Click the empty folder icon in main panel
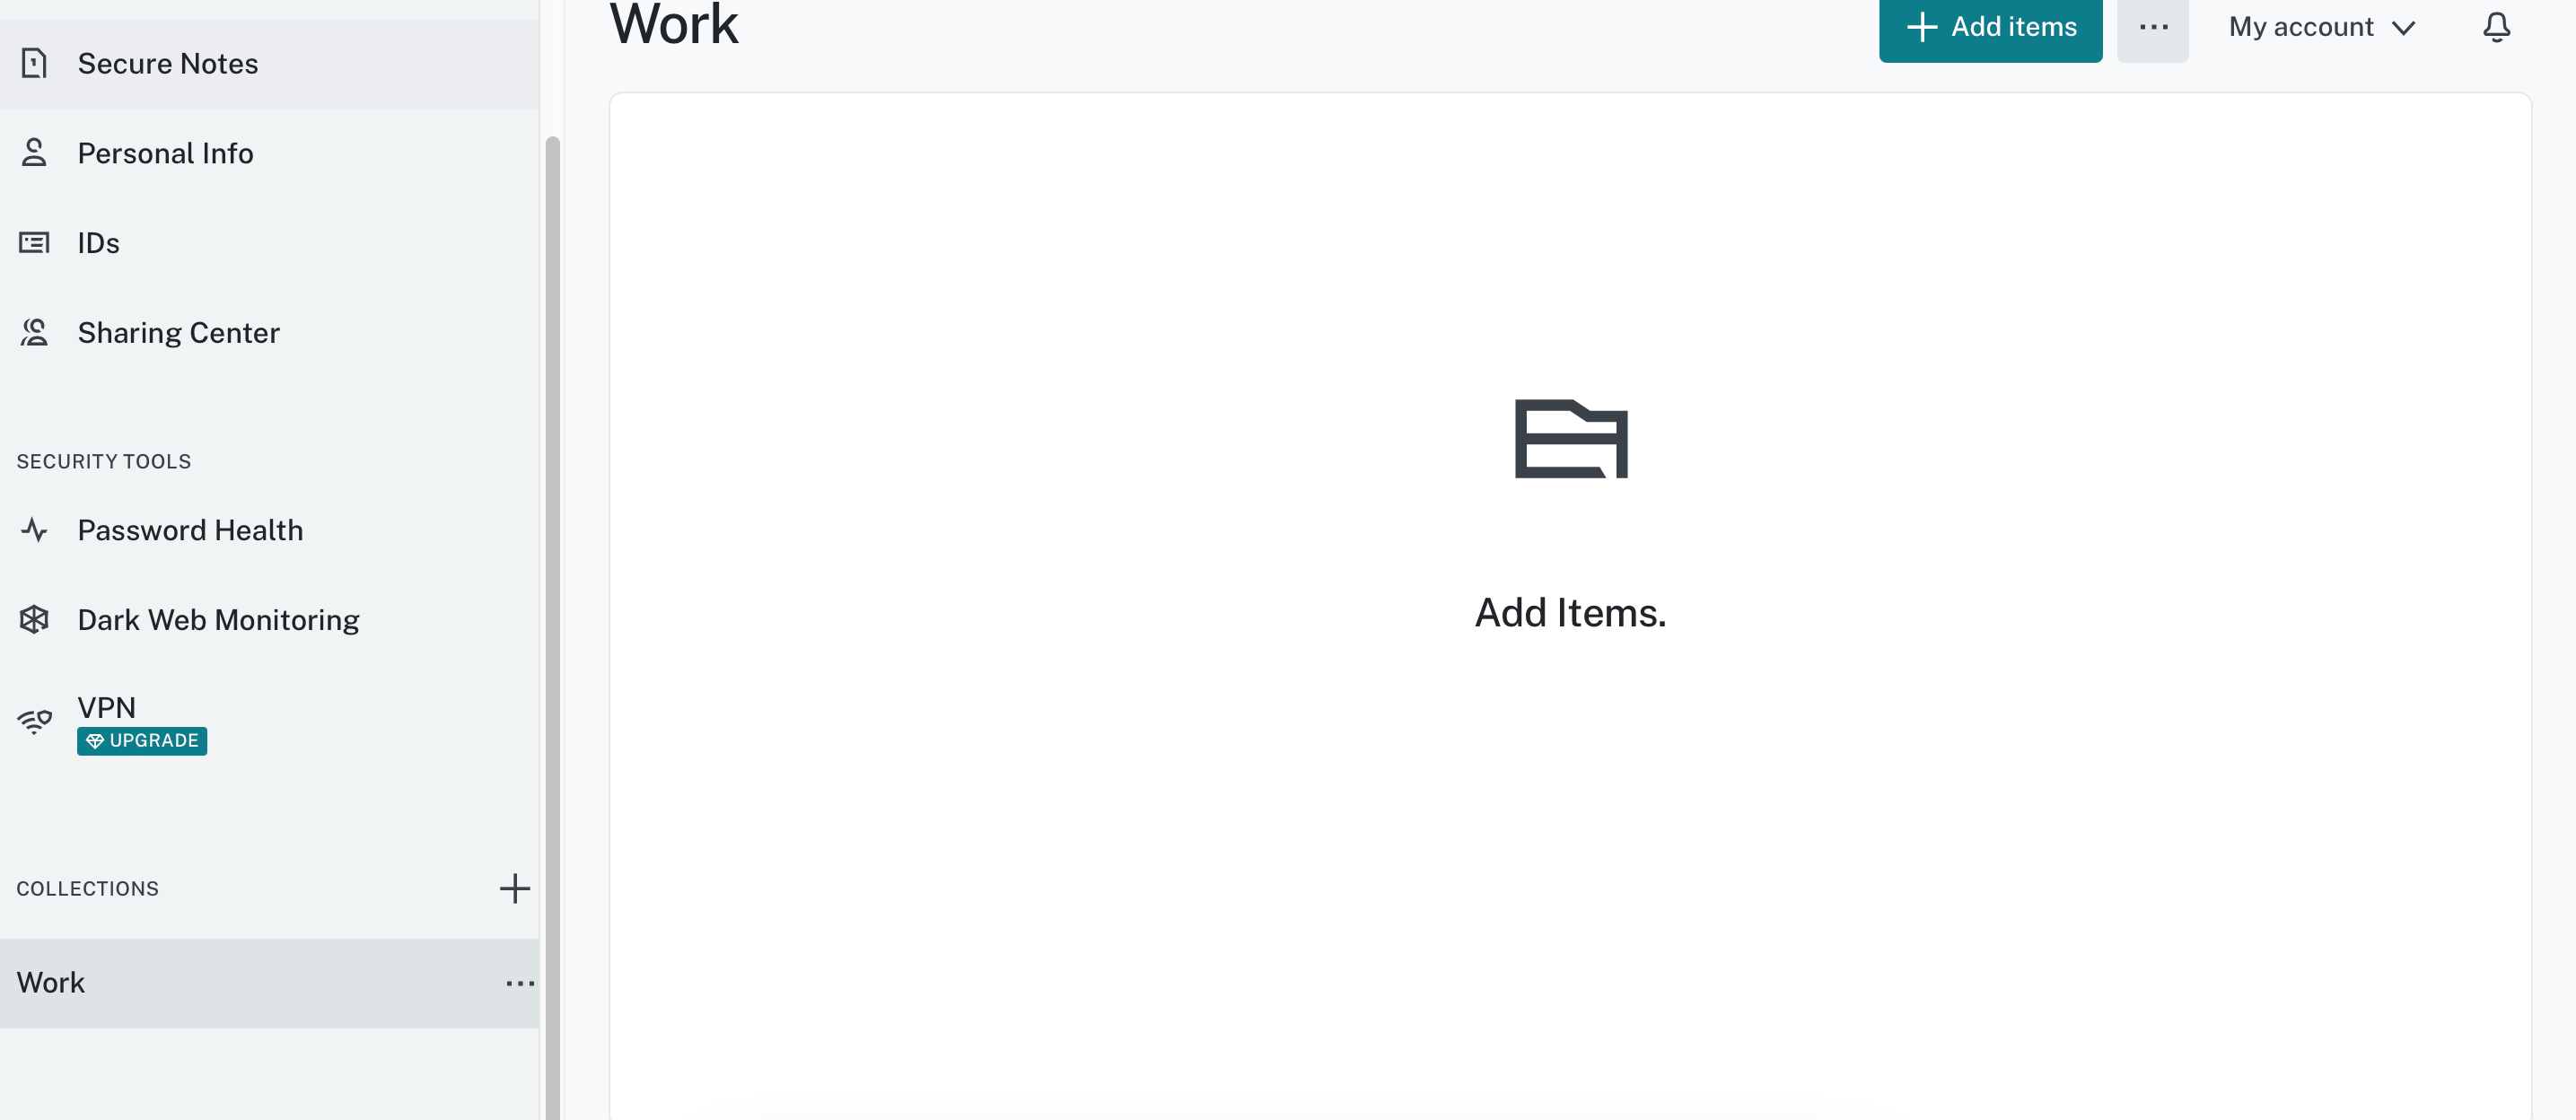Screen dimensions: 2576x1120 (1571, 437)
